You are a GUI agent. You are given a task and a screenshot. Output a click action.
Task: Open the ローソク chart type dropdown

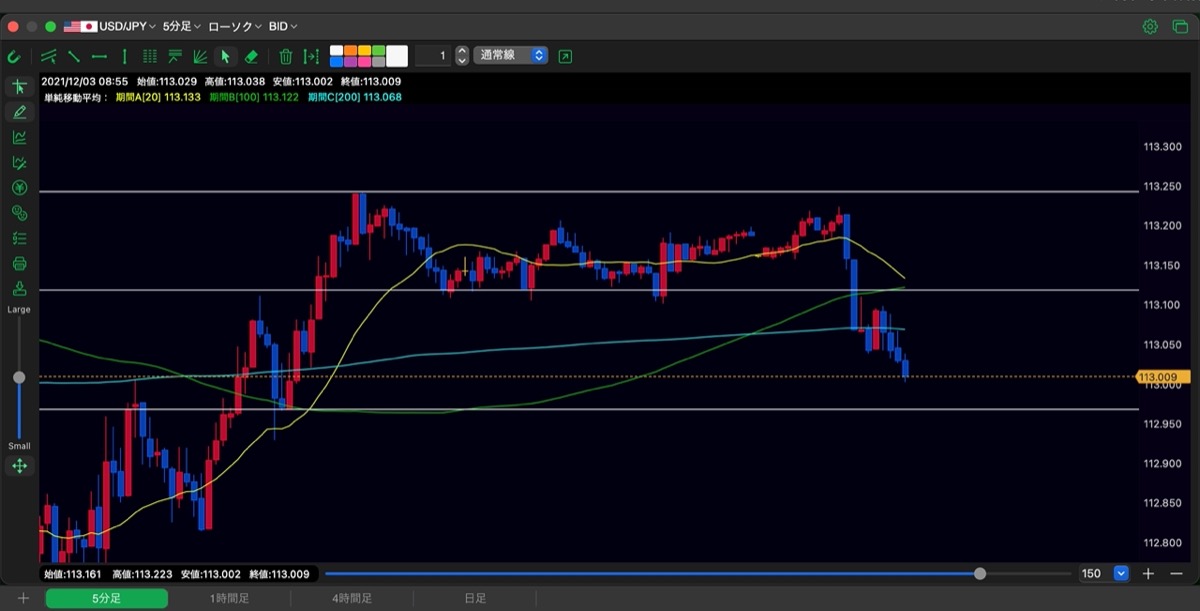tap(235, 26)
